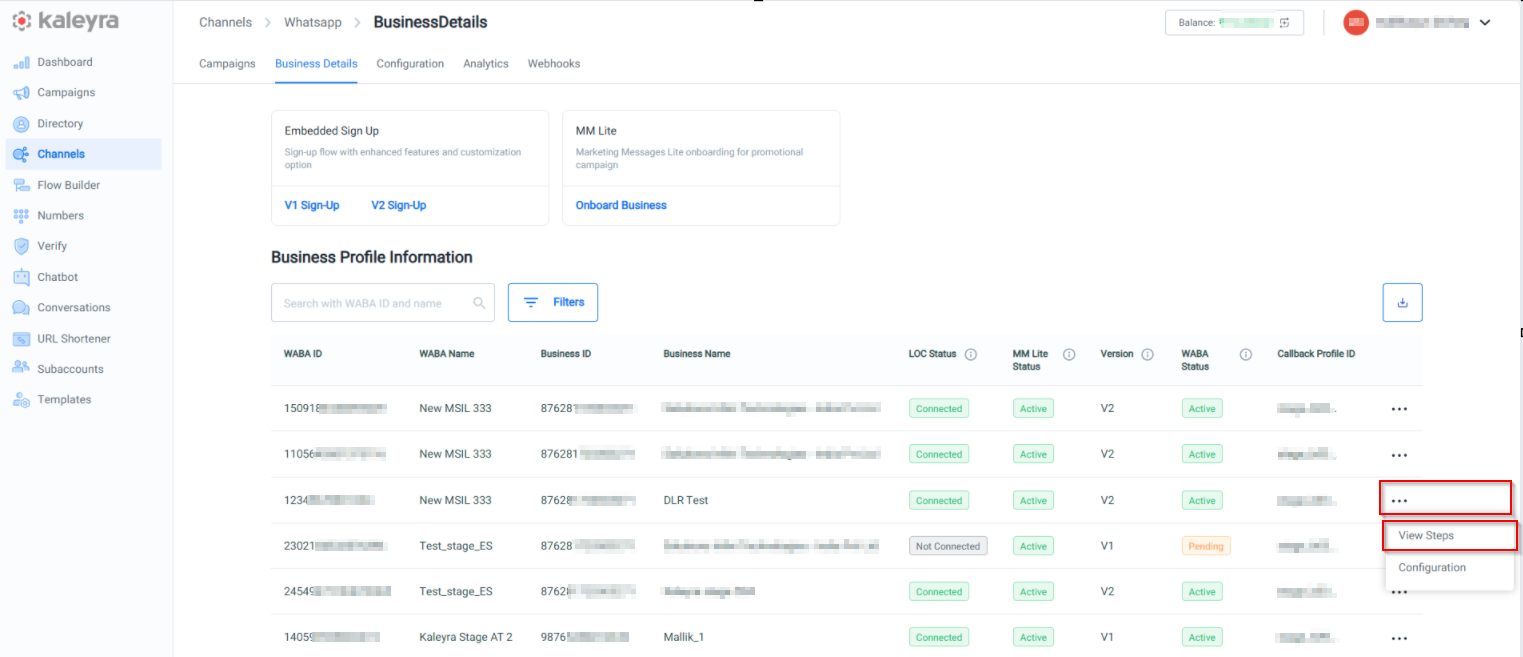This screenshot has height=657, width=1523.
Task: Select the Business Details tab
Action: click(x=316, y=64)
